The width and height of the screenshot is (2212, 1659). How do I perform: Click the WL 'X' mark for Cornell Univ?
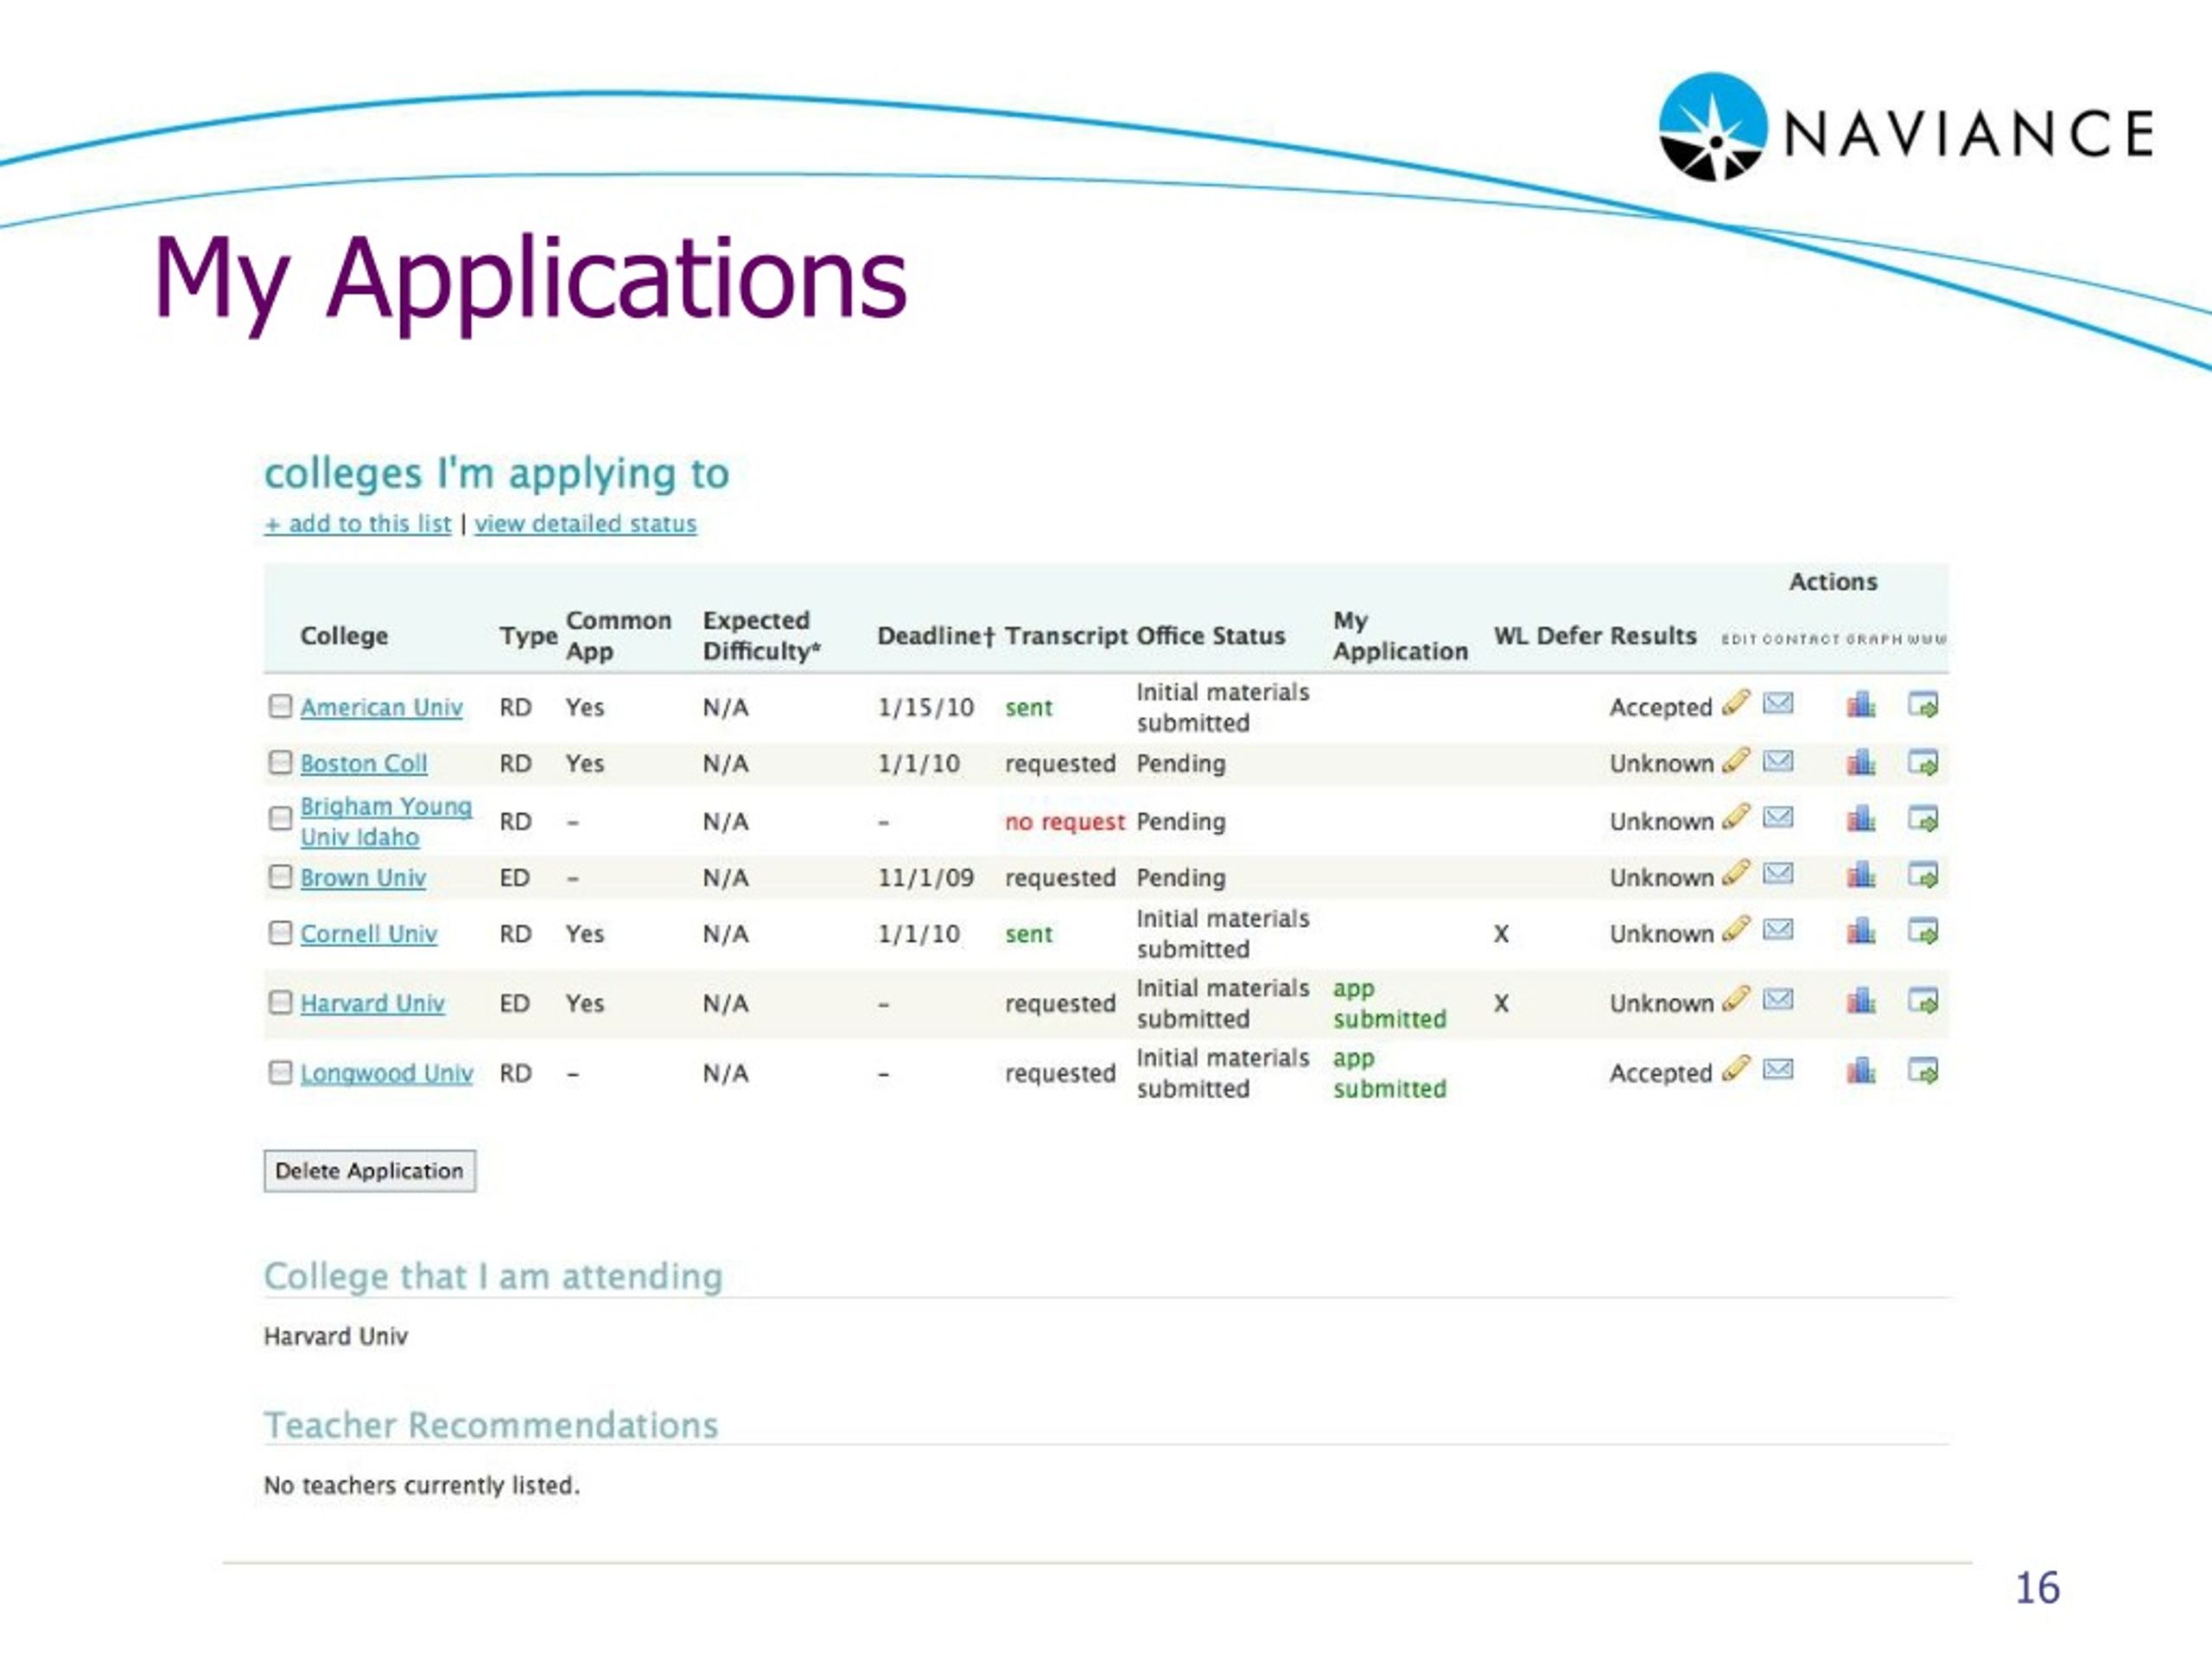[x=1501, y=934]
